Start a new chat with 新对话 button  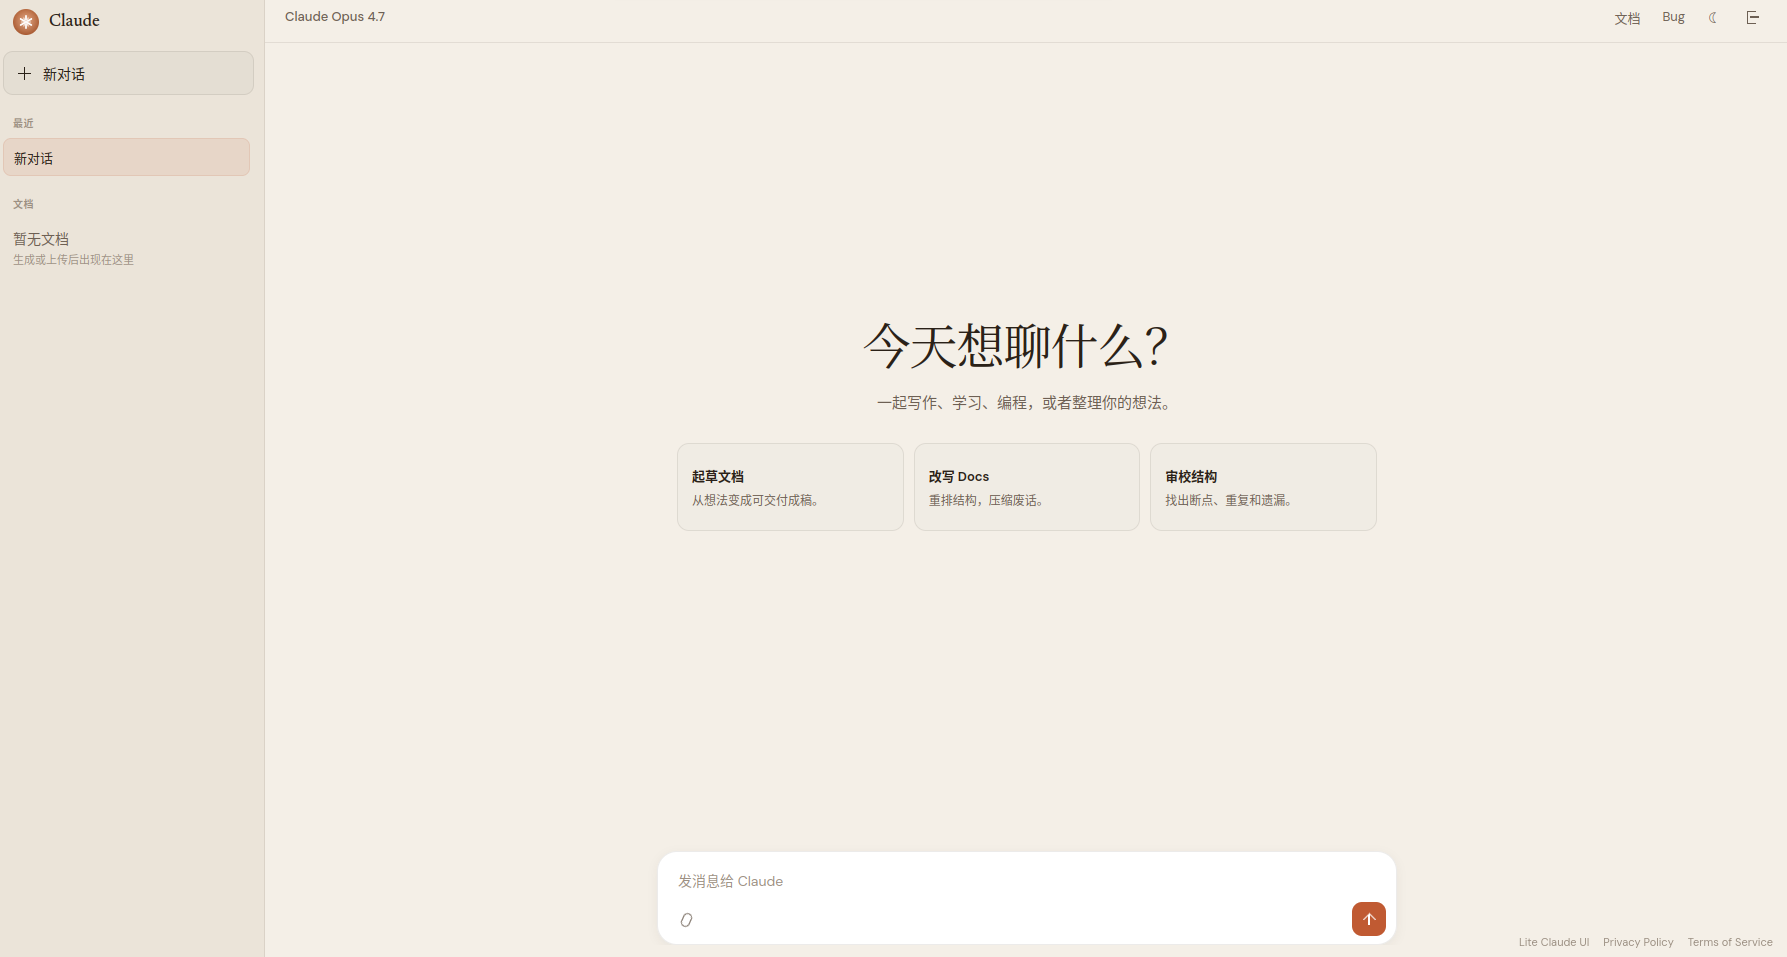(x=129, y=73)
